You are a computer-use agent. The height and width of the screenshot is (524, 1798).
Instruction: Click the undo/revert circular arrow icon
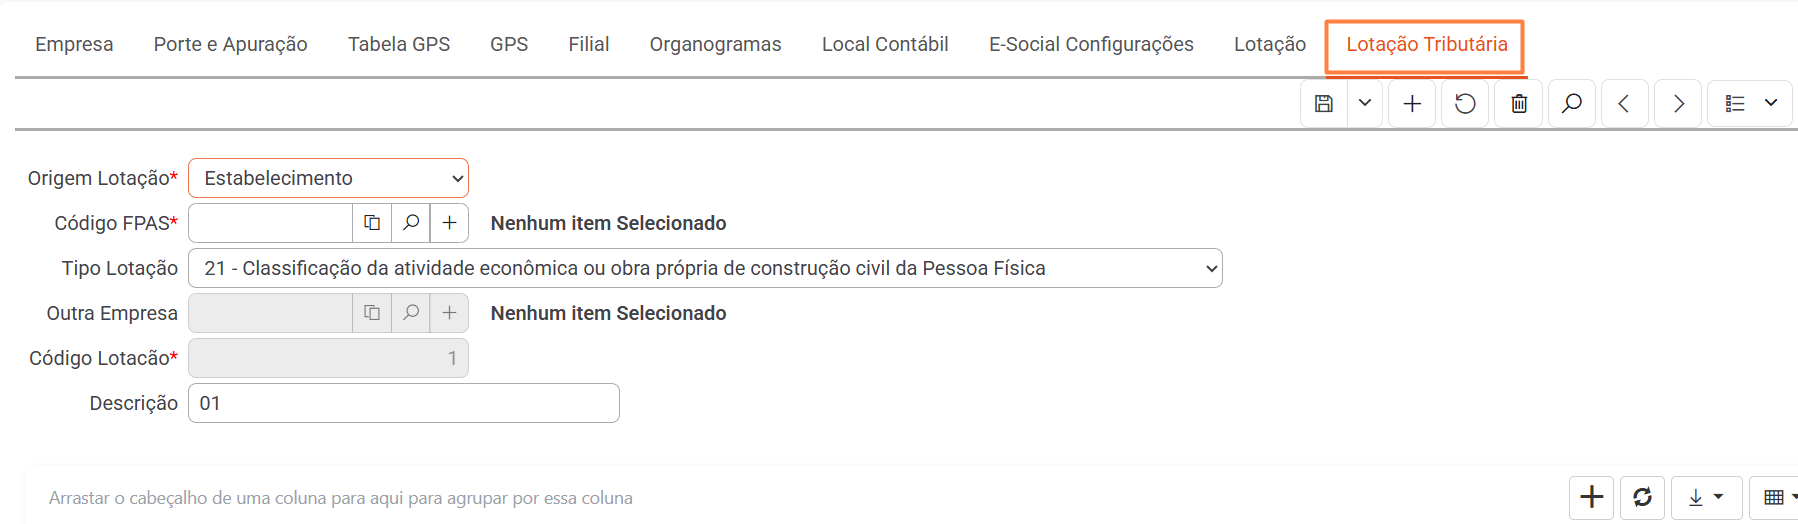tap(1465, 104)
